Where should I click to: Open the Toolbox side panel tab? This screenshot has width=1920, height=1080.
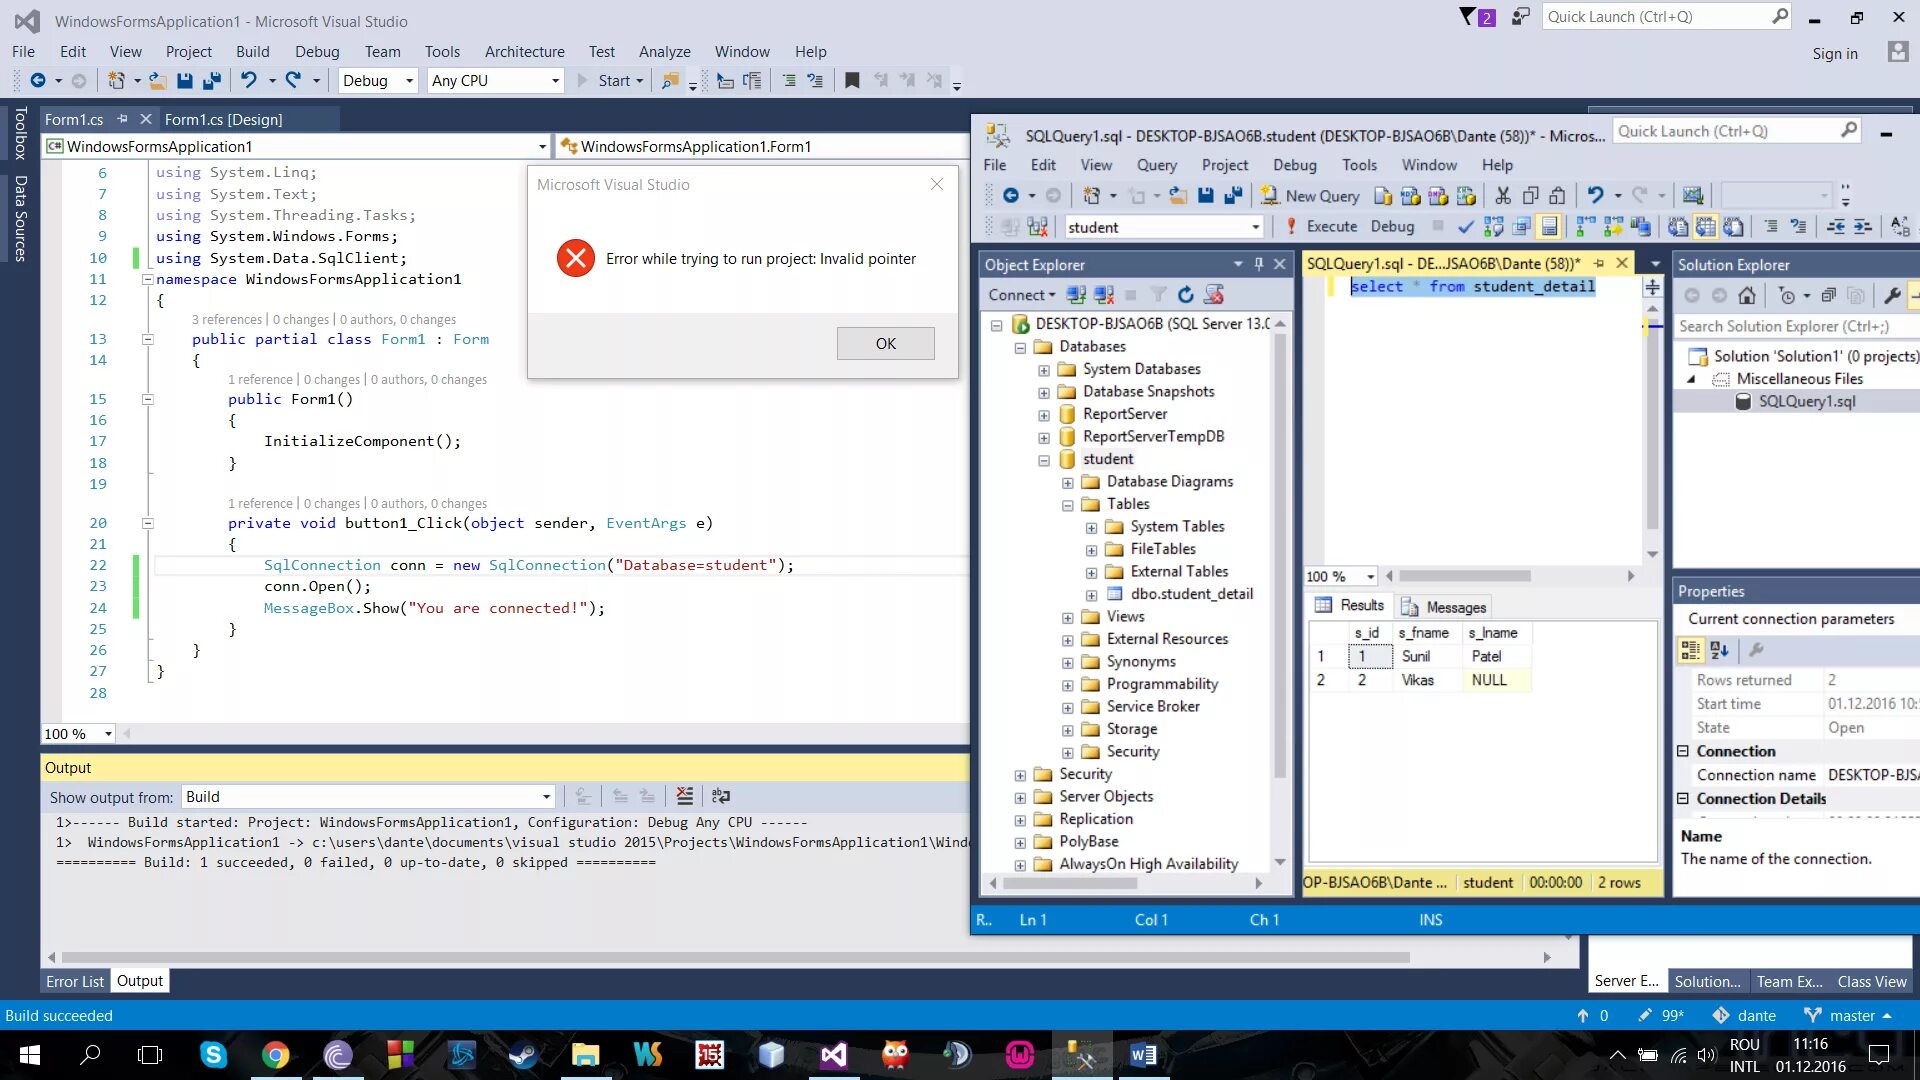point(19,133)
